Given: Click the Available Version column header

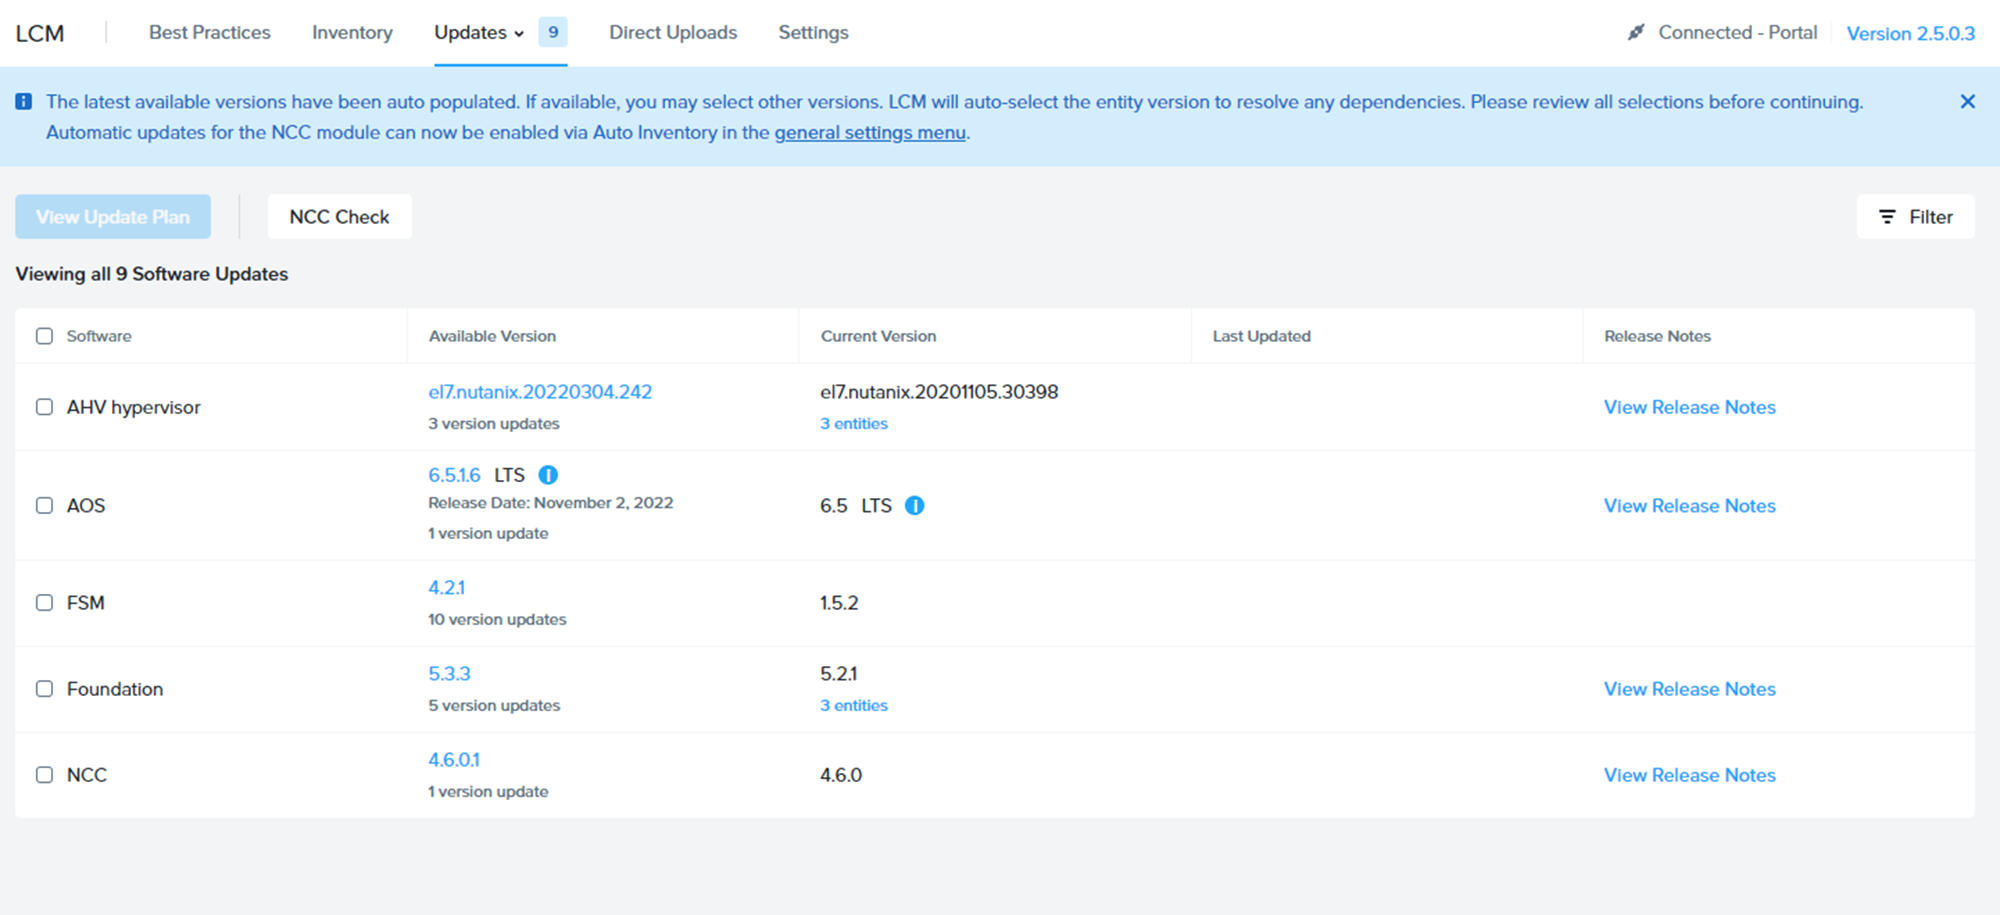Looking at the screenshot, I should click(492, 336).
